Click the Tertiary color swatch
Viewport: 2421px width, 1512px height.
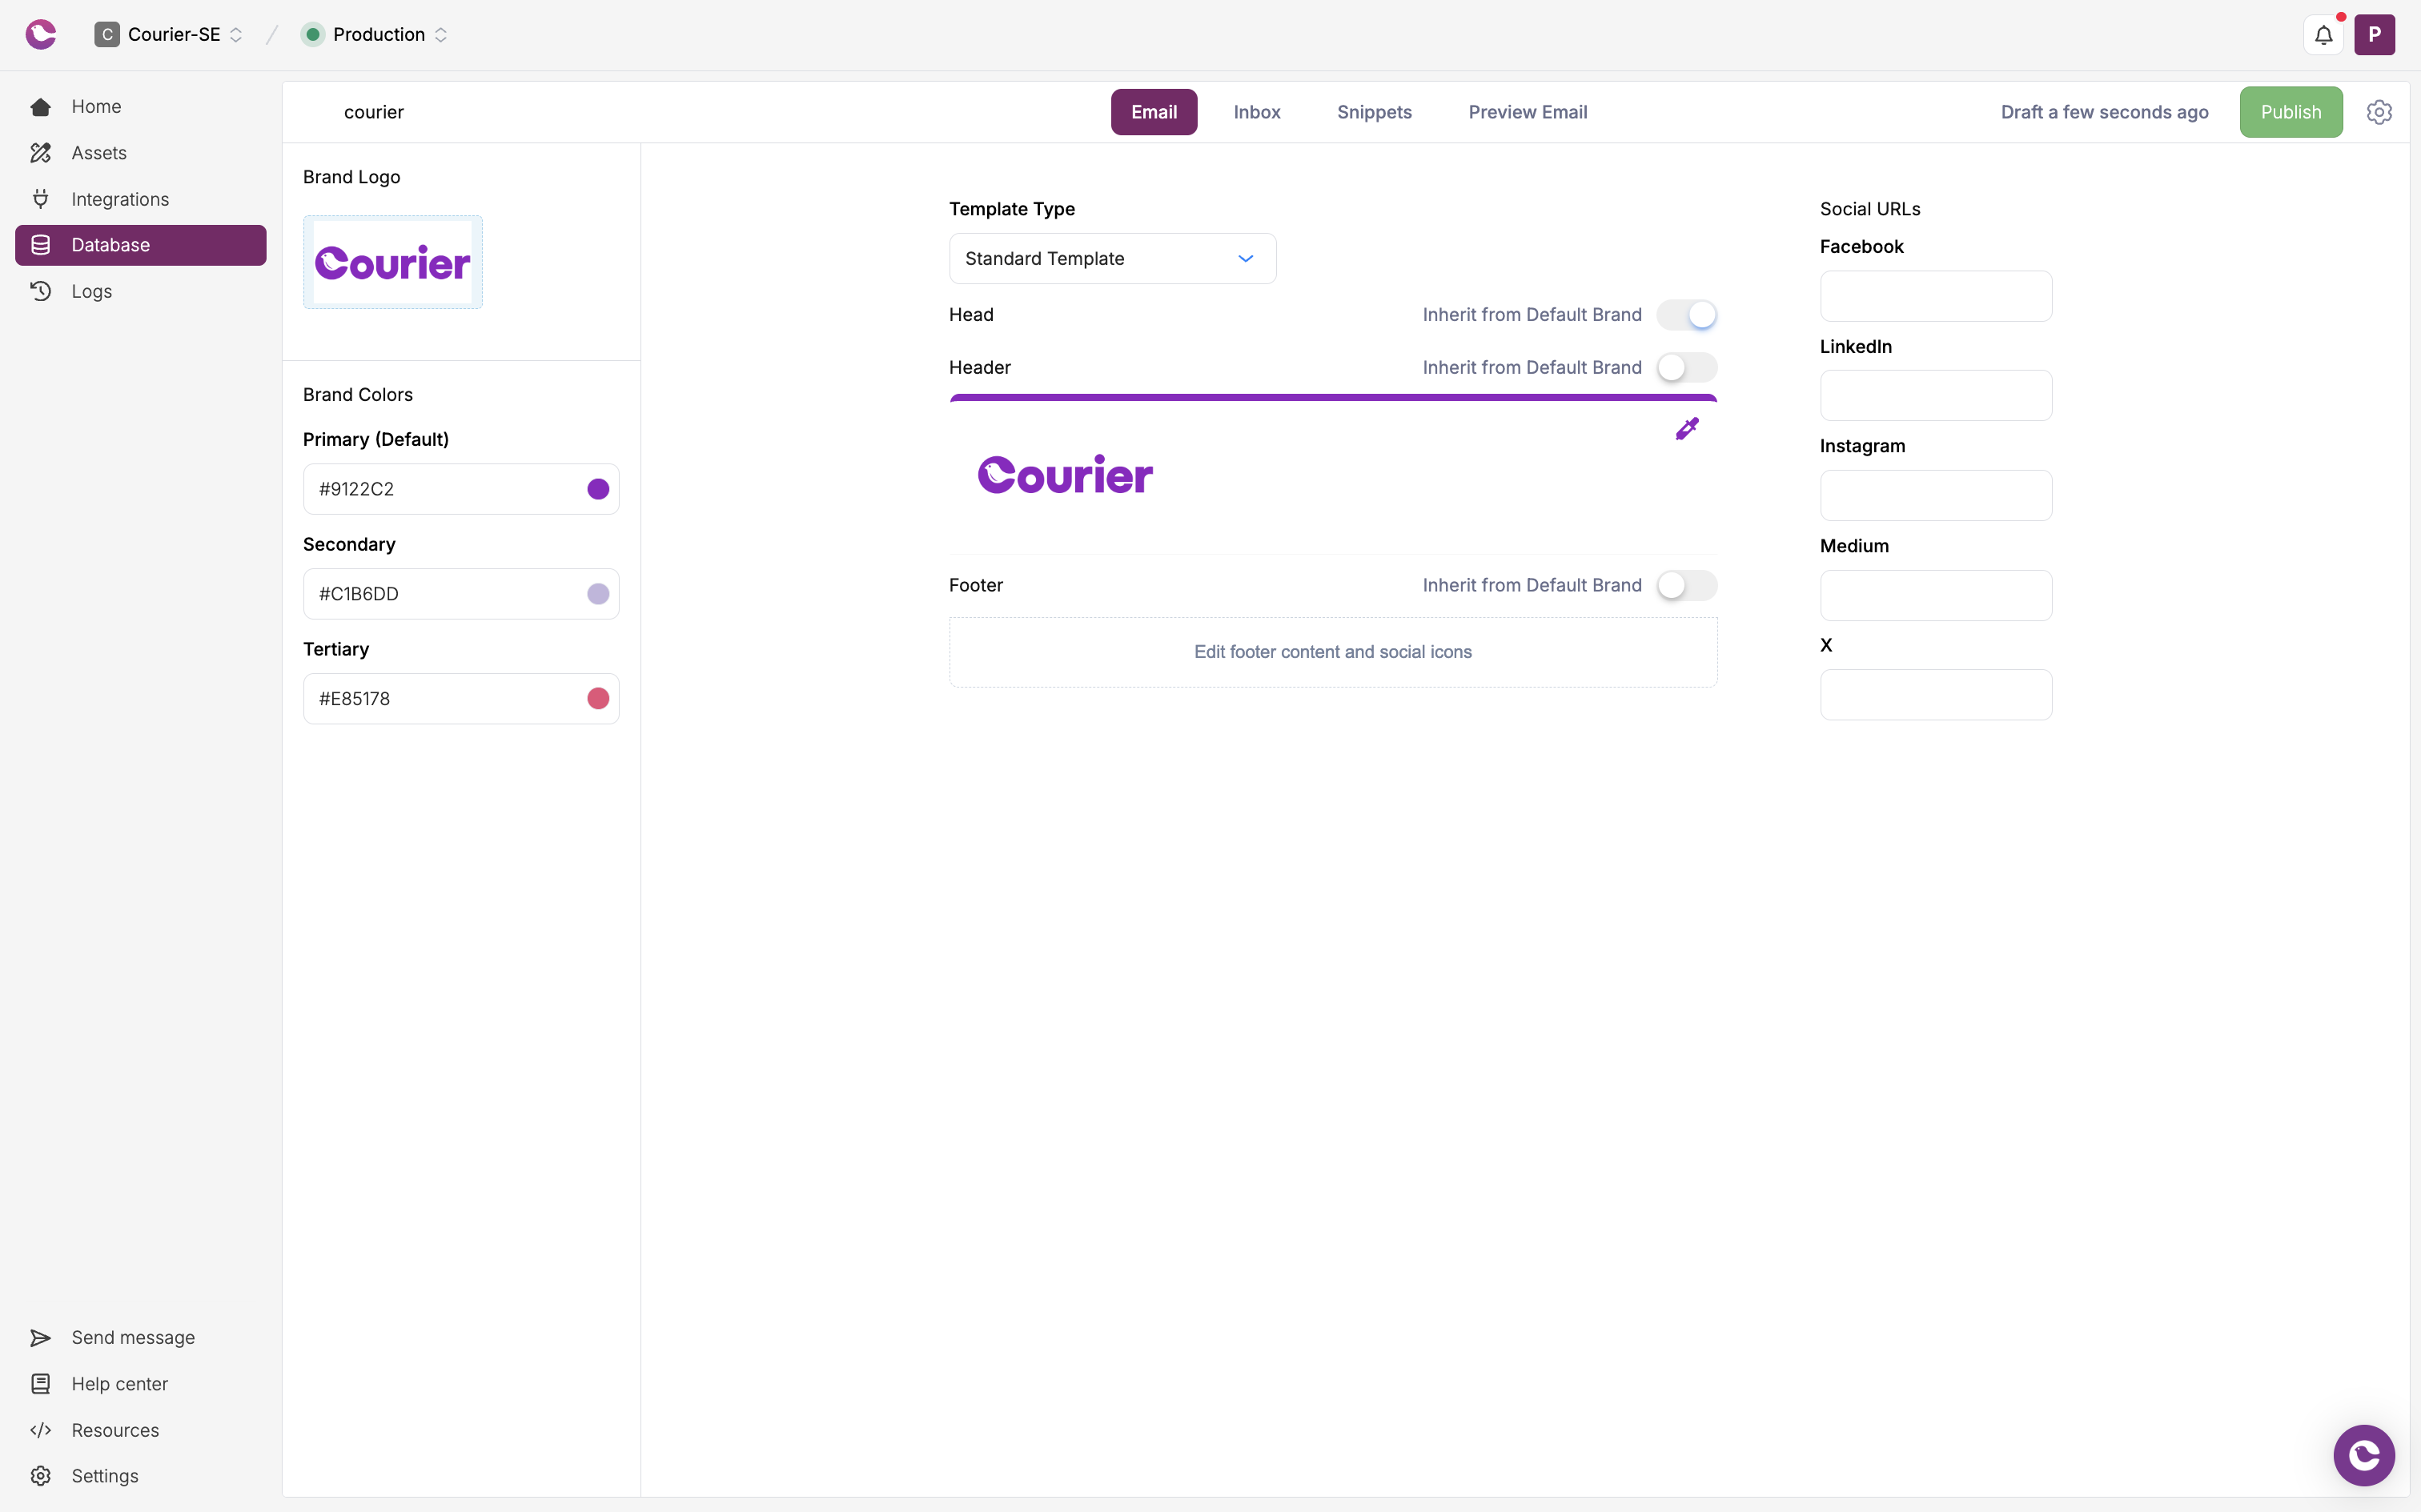pos(598,699)
